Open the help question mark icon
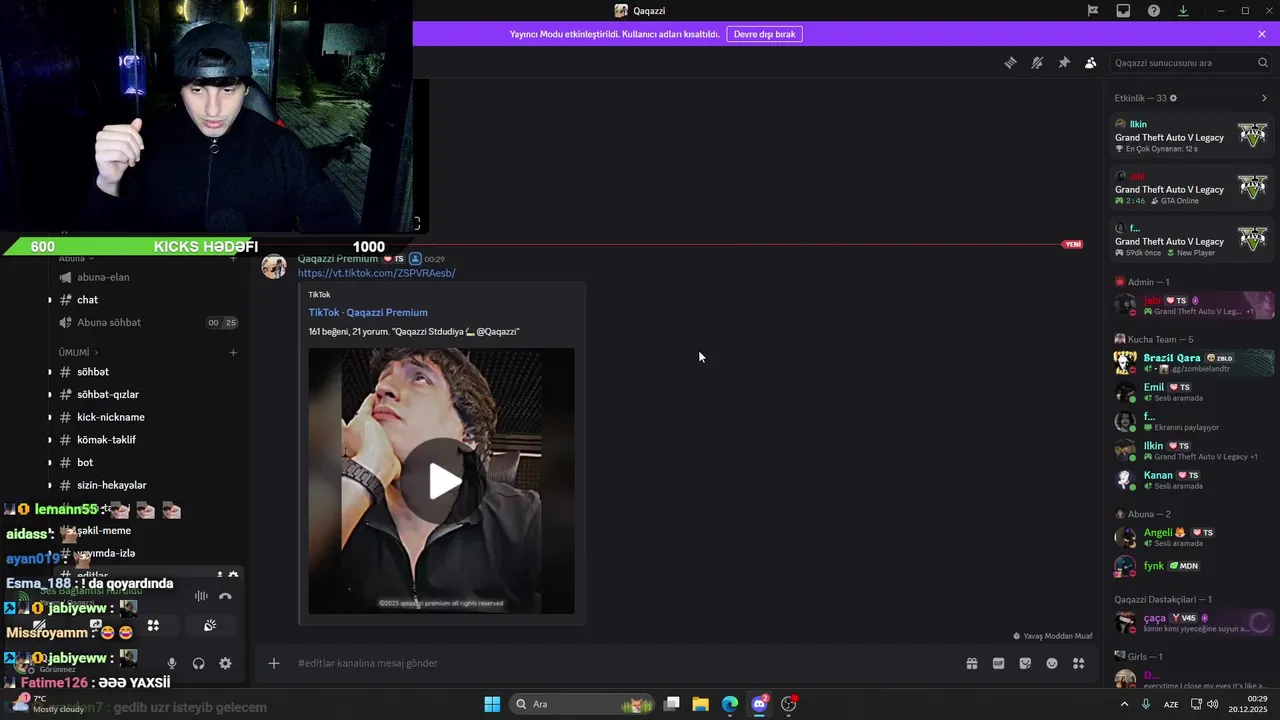Image resolution: width=1280 pixels, height=720 pixels. (x=1154, y=11)
